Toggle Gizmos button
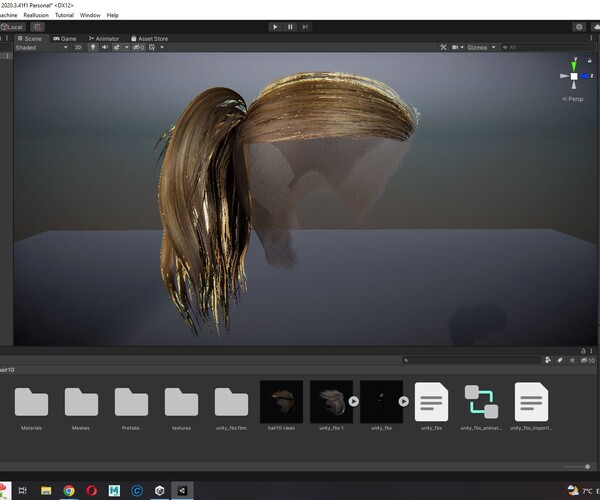600x500 pixels. click(477, 47)
